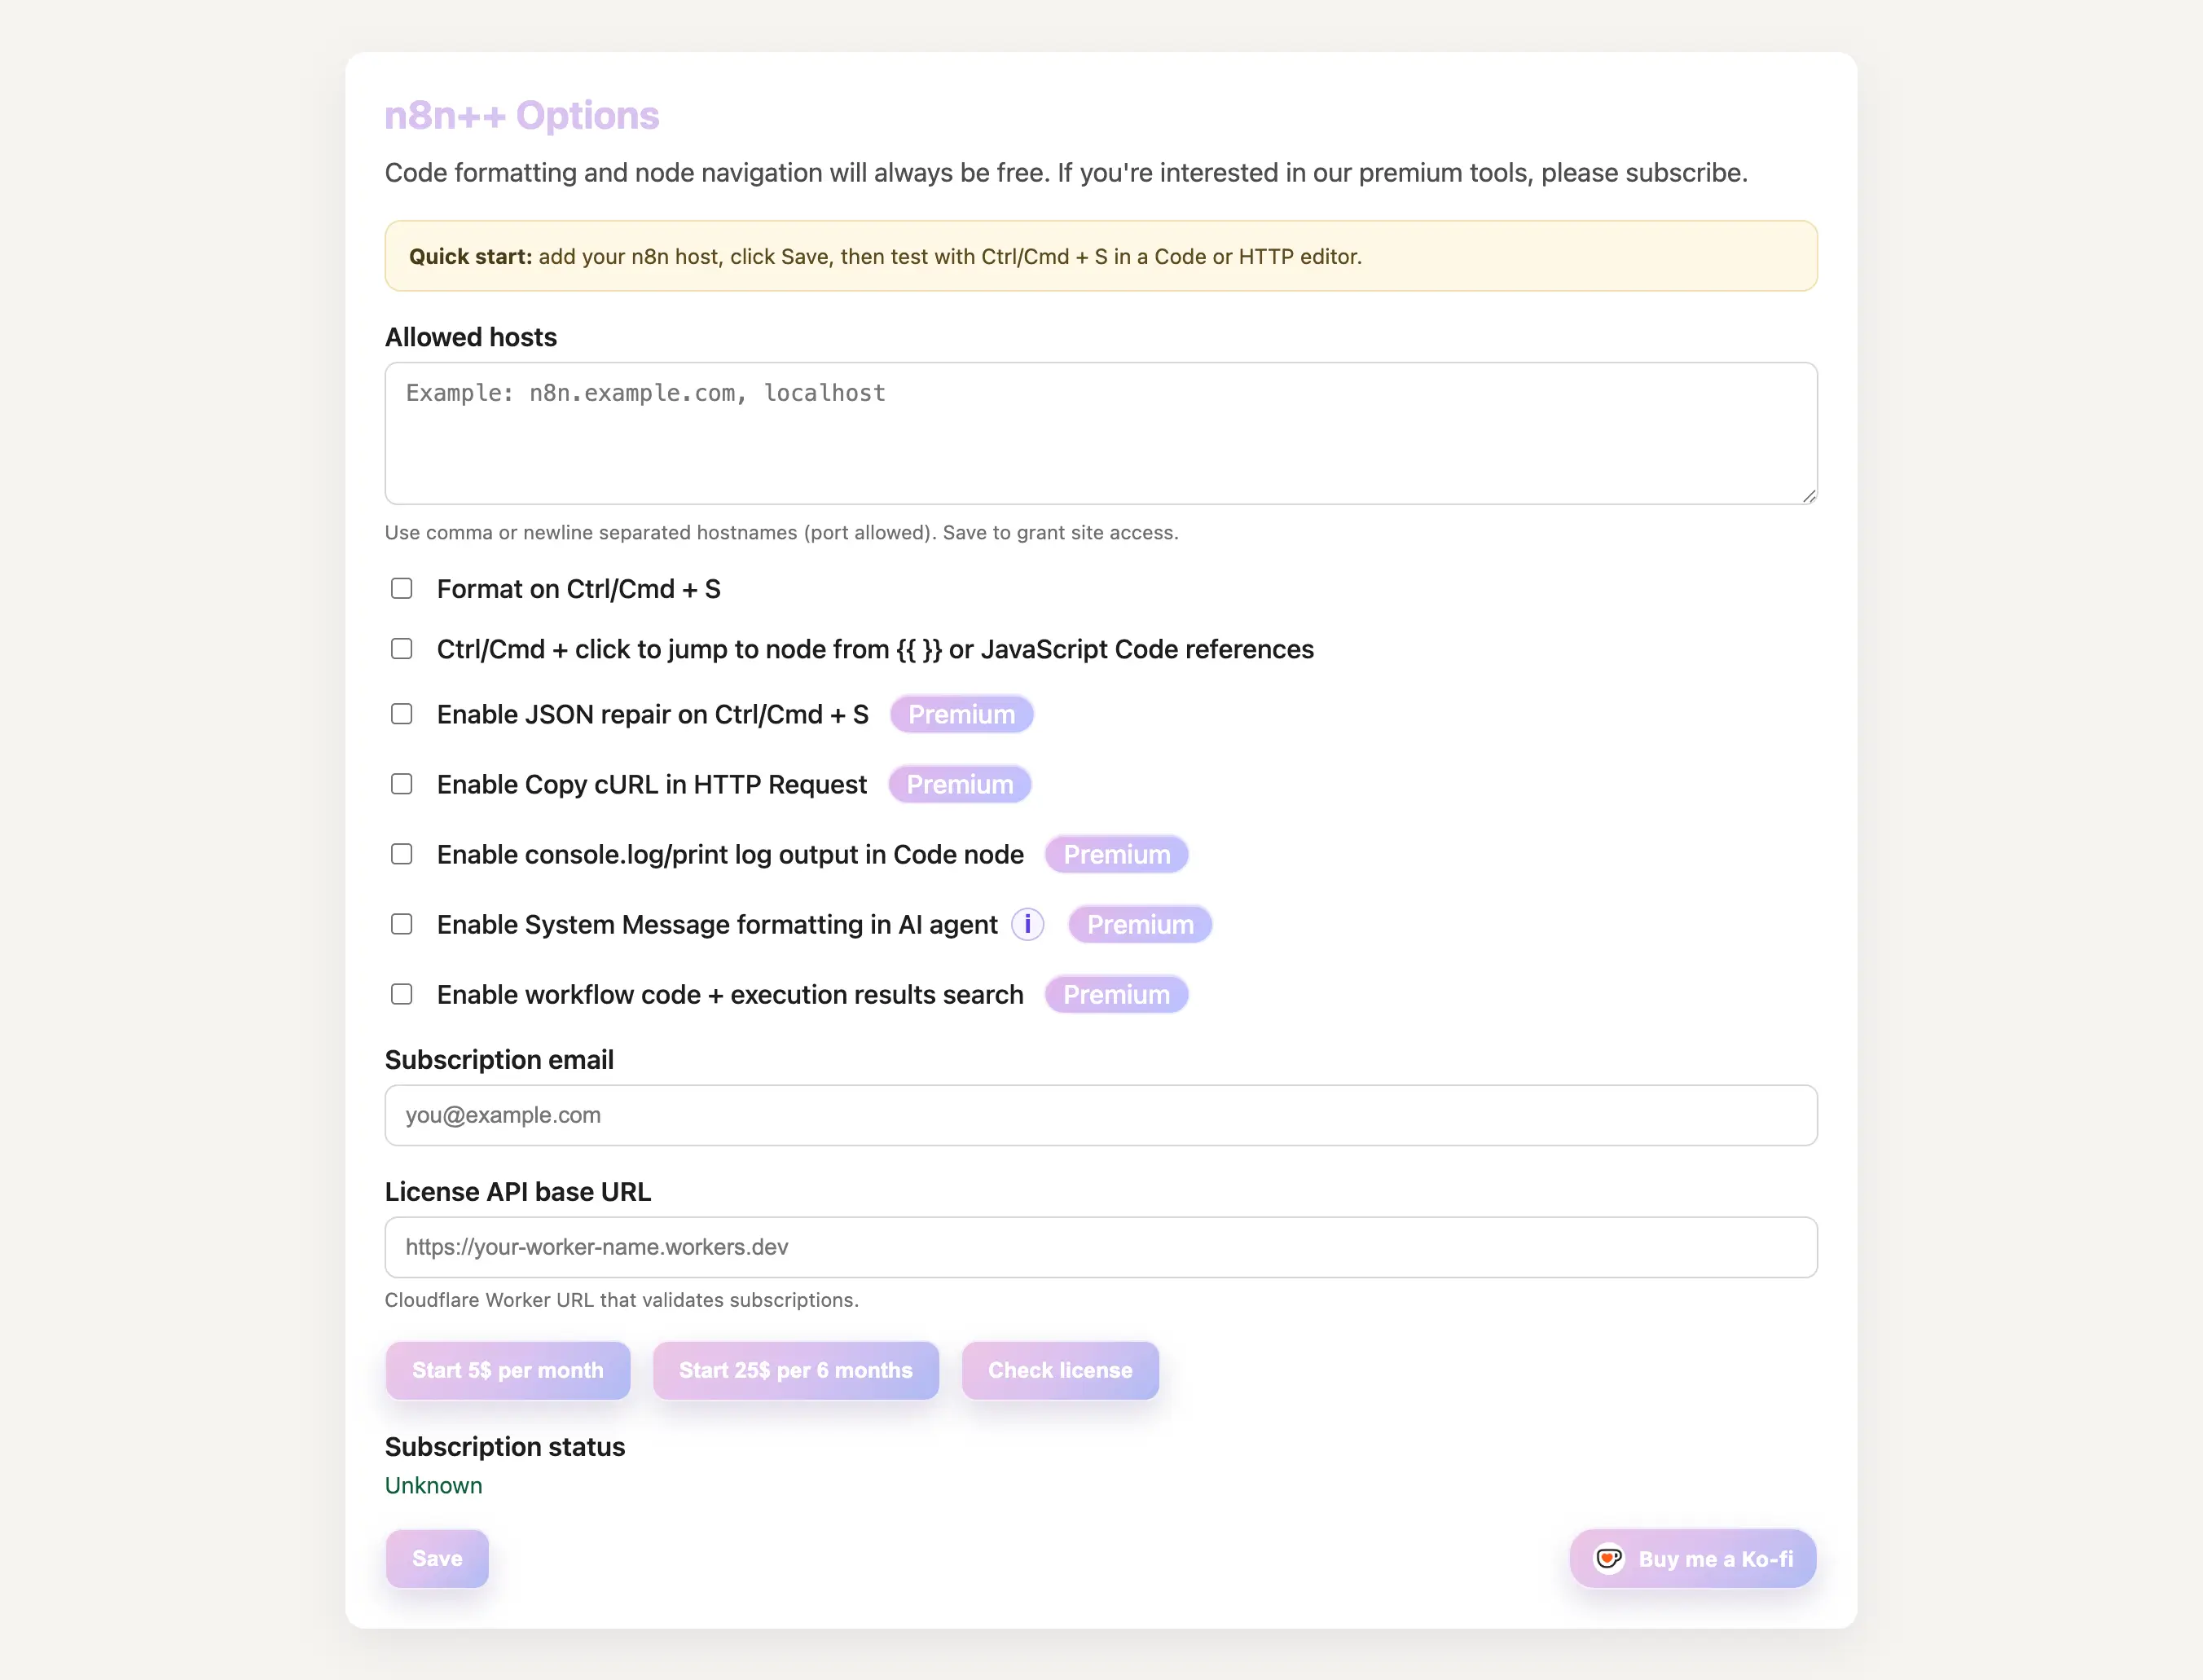Check Enable JSON repair on Ctrl/Cmd + S

(x=402, y=714)
